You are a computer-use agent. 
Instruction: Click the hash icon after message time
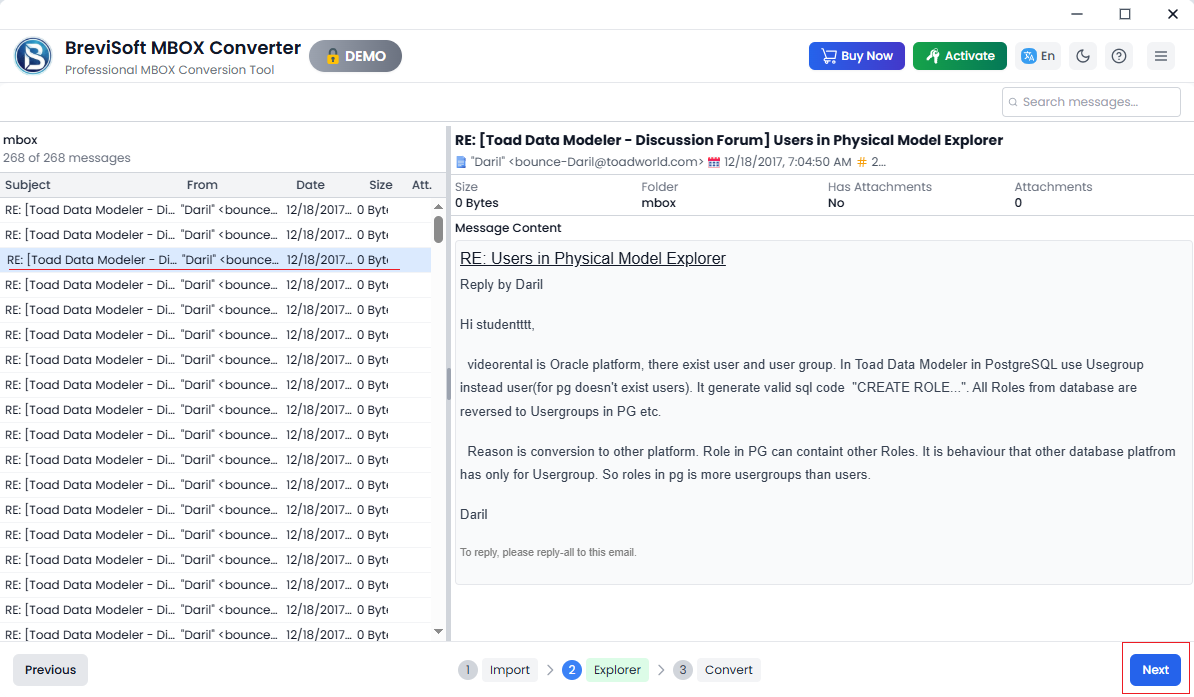coord(862,162)
